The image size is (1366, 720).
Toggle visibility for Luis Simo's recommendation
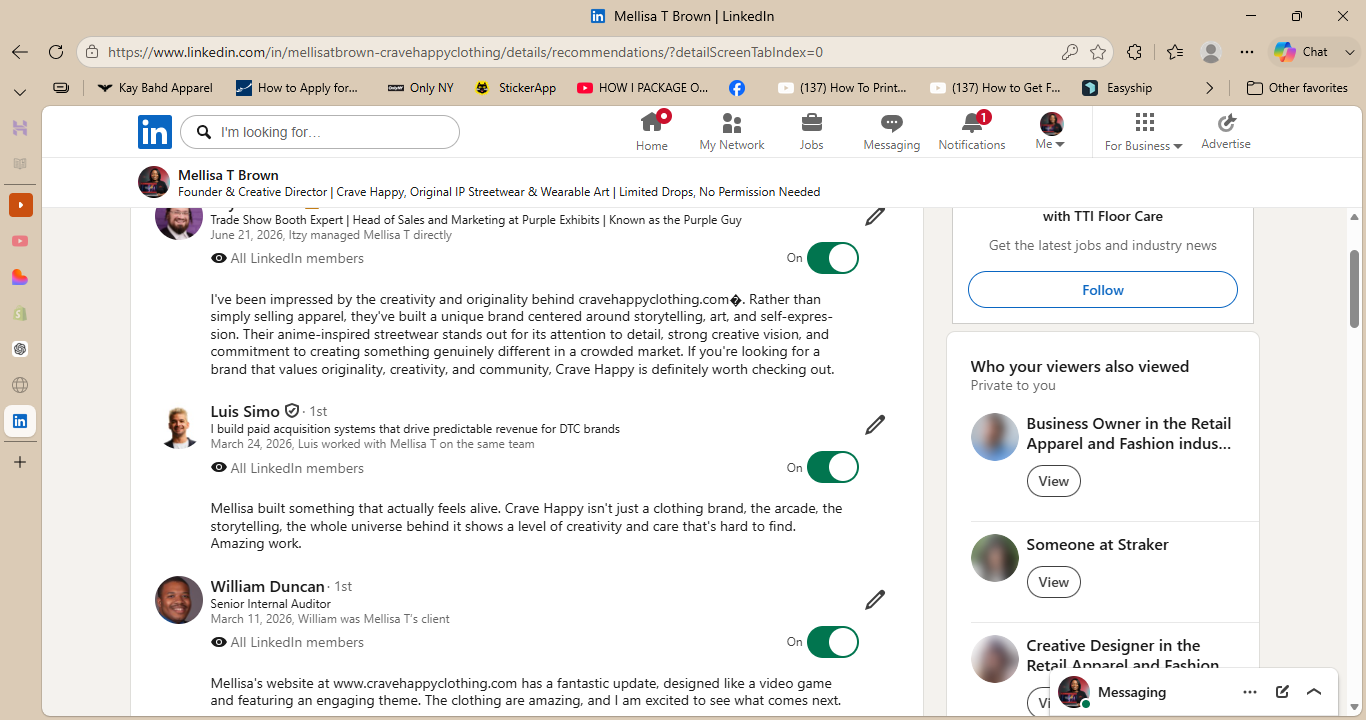pyautogui.click(x=833, y=467)
